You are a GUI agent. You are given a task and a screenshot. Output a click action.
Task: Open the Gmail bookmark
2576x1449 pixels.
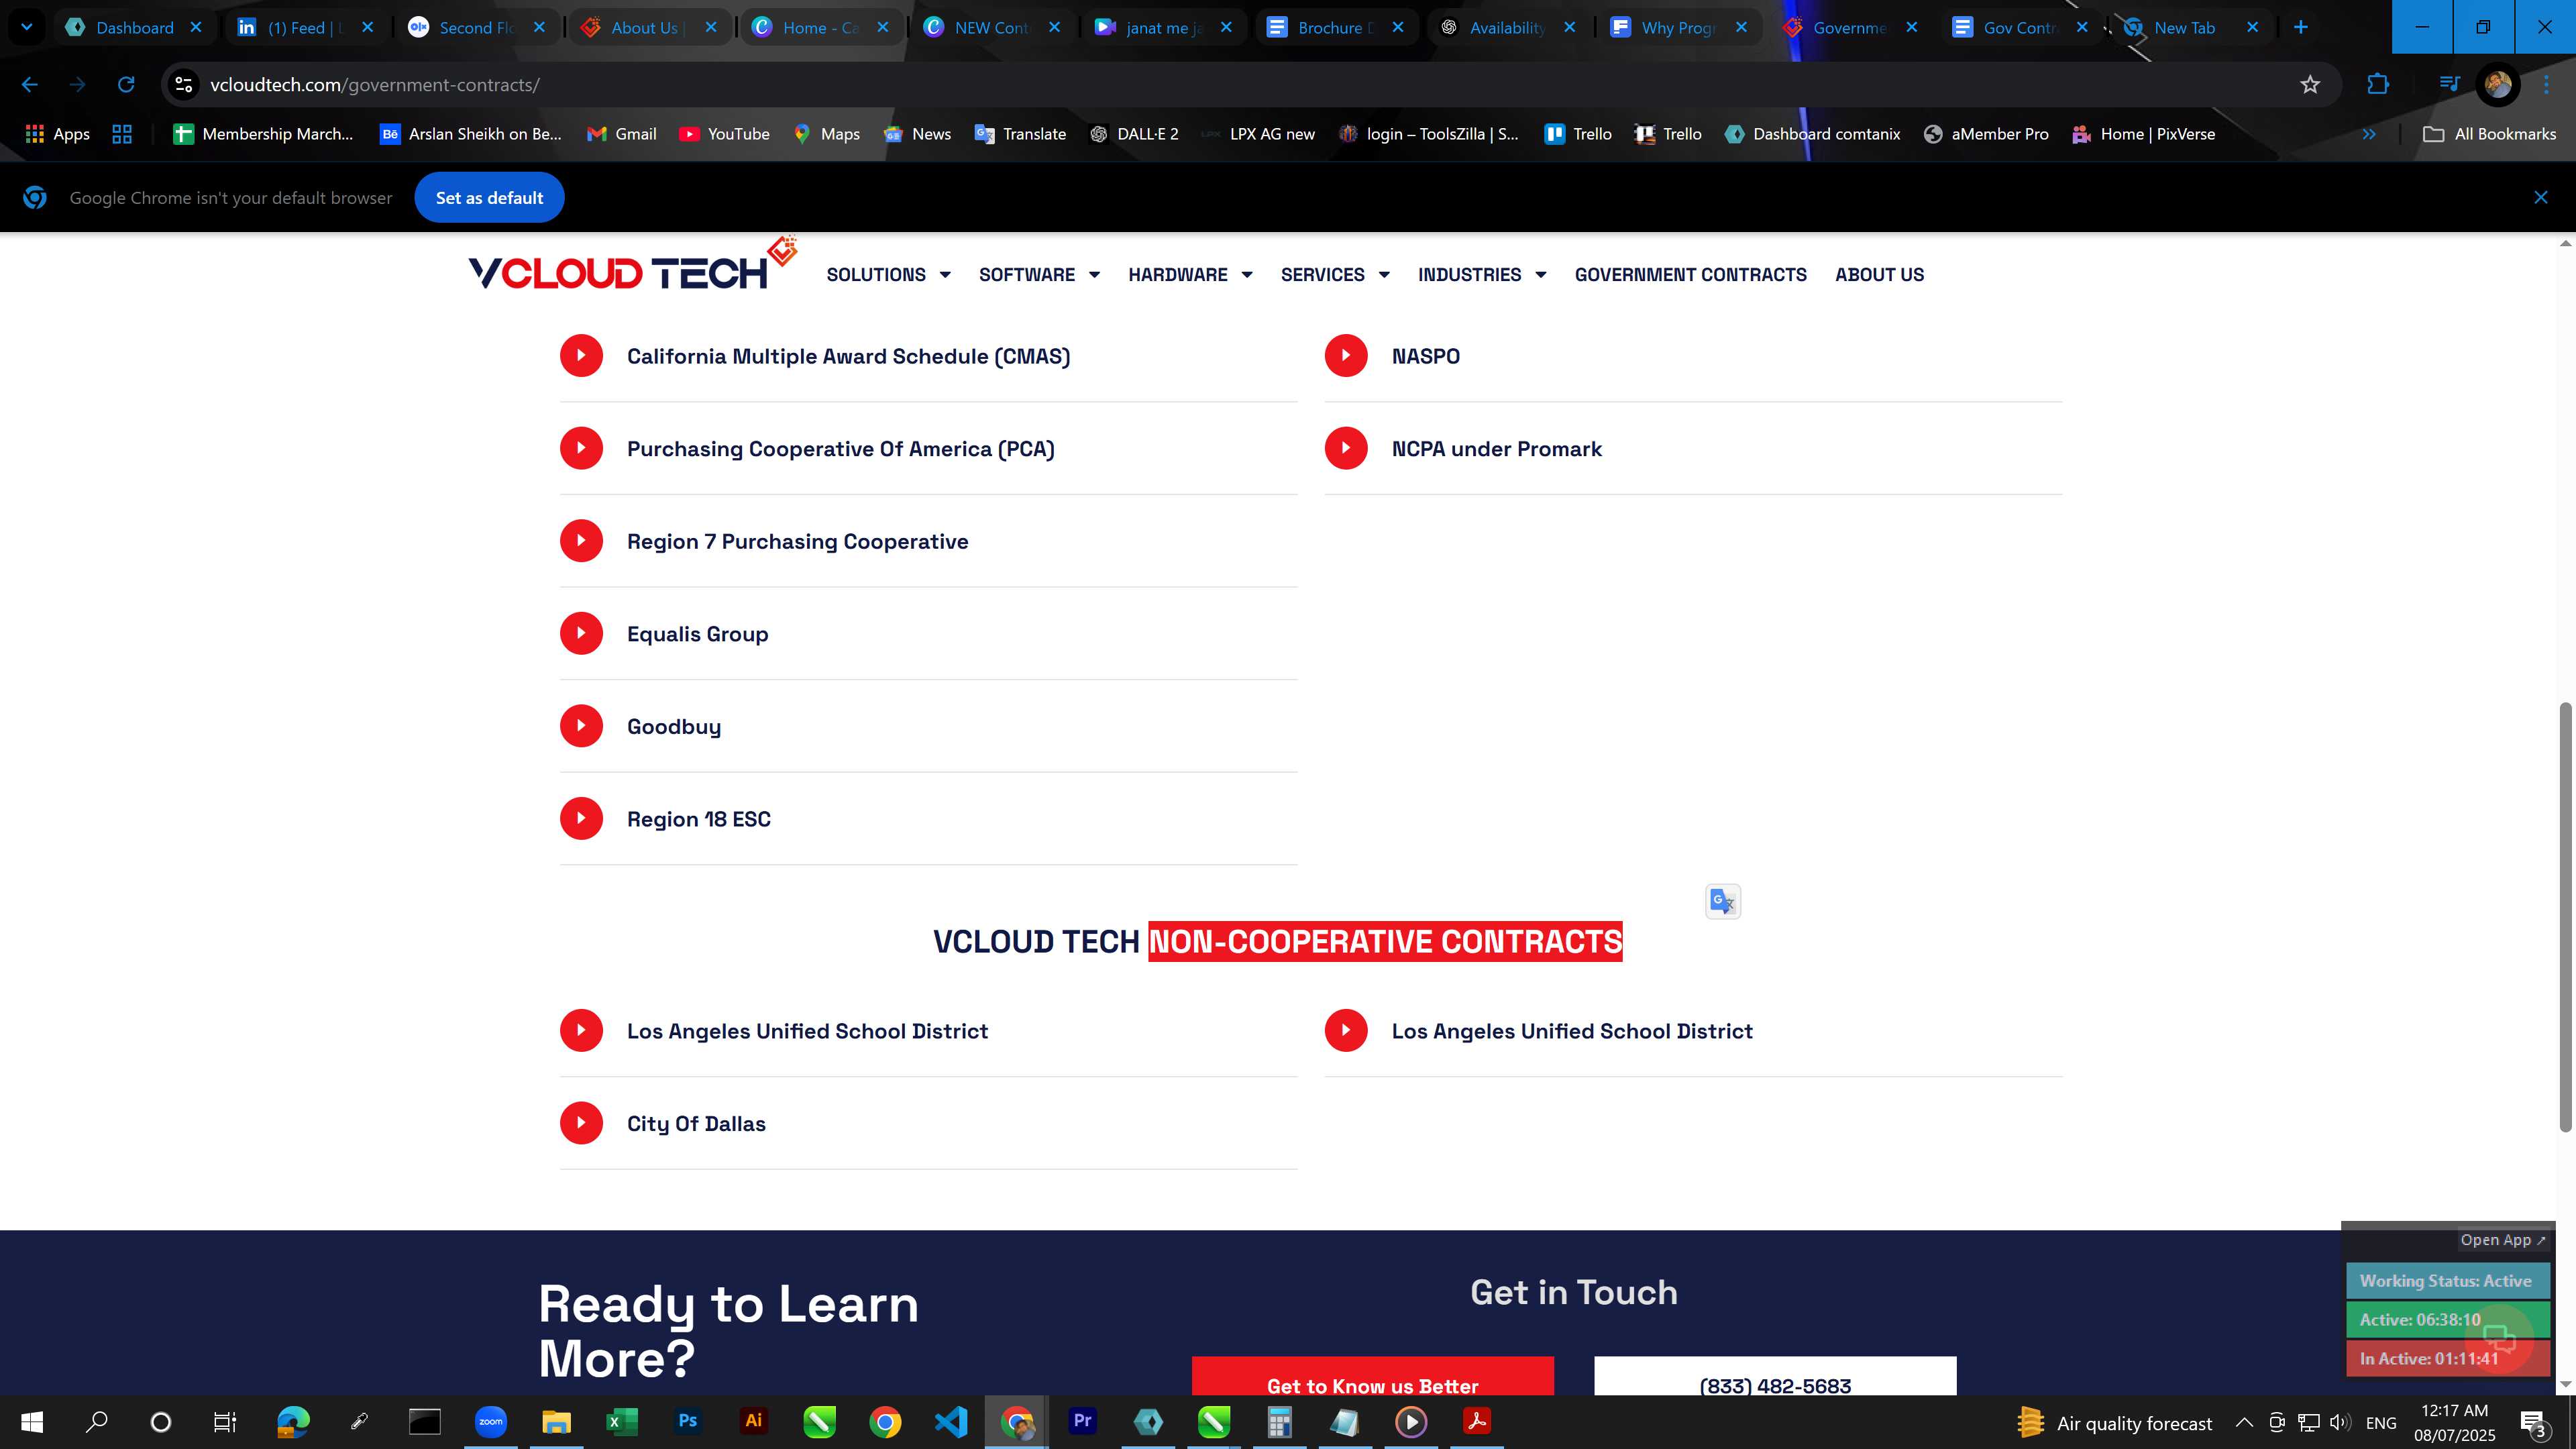click(621, 134)
